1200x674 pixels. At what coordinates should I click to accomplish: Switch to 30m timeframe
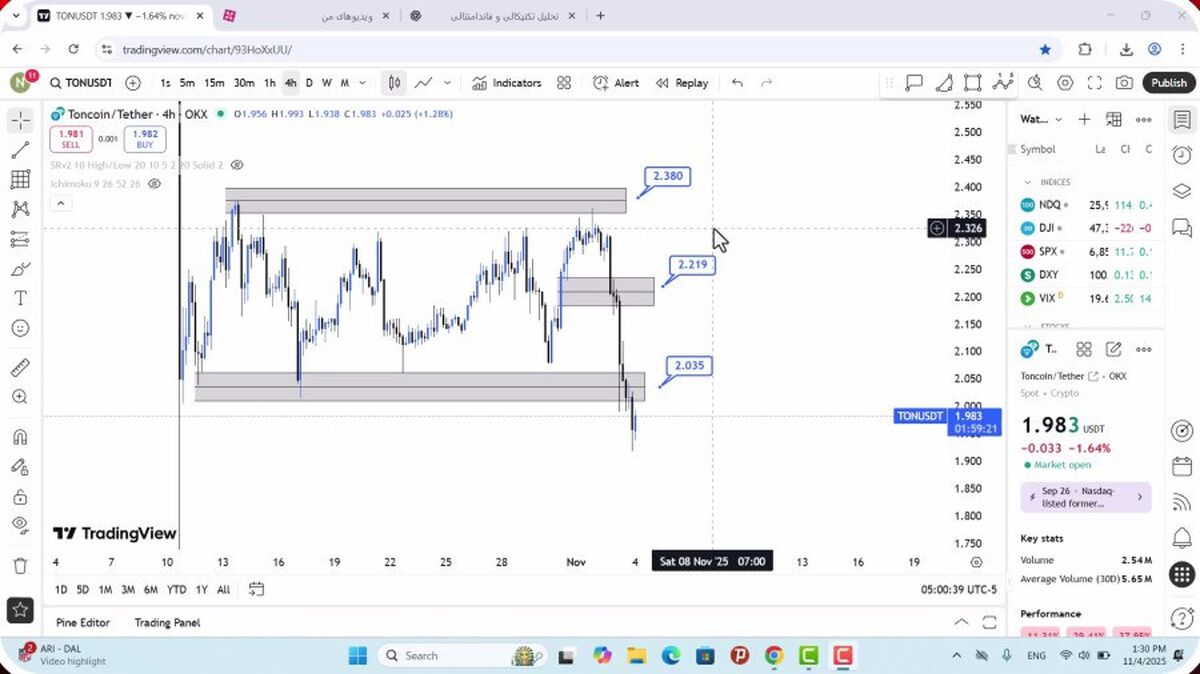tap(244, 83)
